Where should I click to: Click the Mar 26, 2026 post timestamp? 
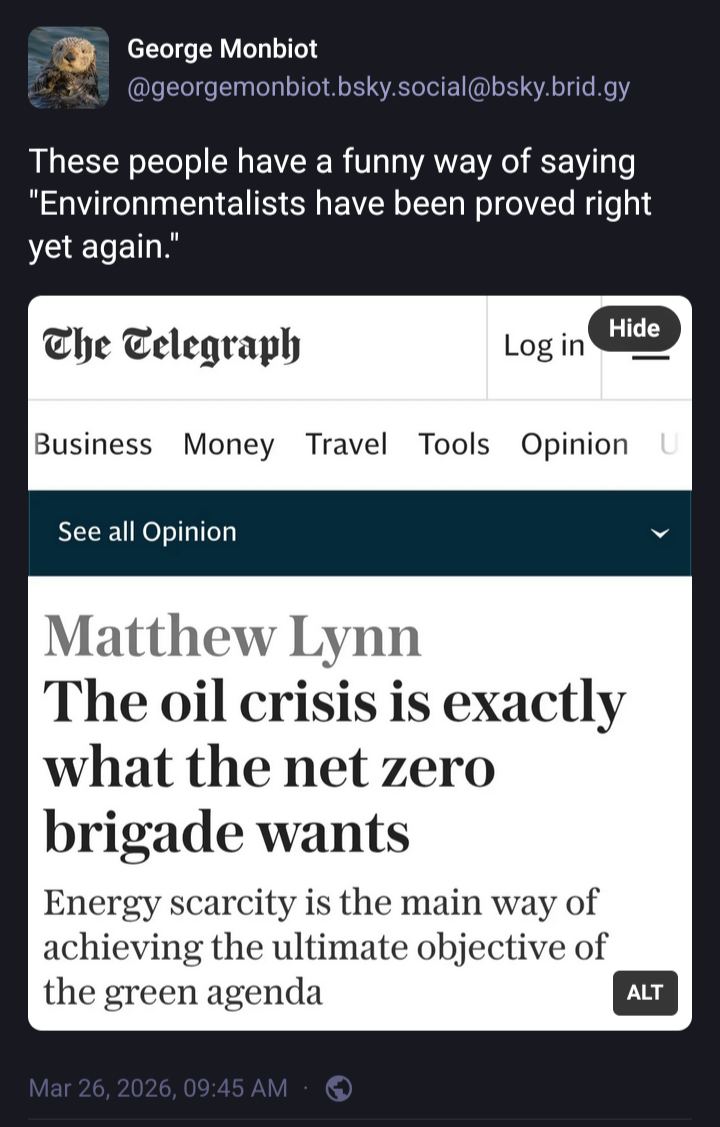[x=158, y=1088]
